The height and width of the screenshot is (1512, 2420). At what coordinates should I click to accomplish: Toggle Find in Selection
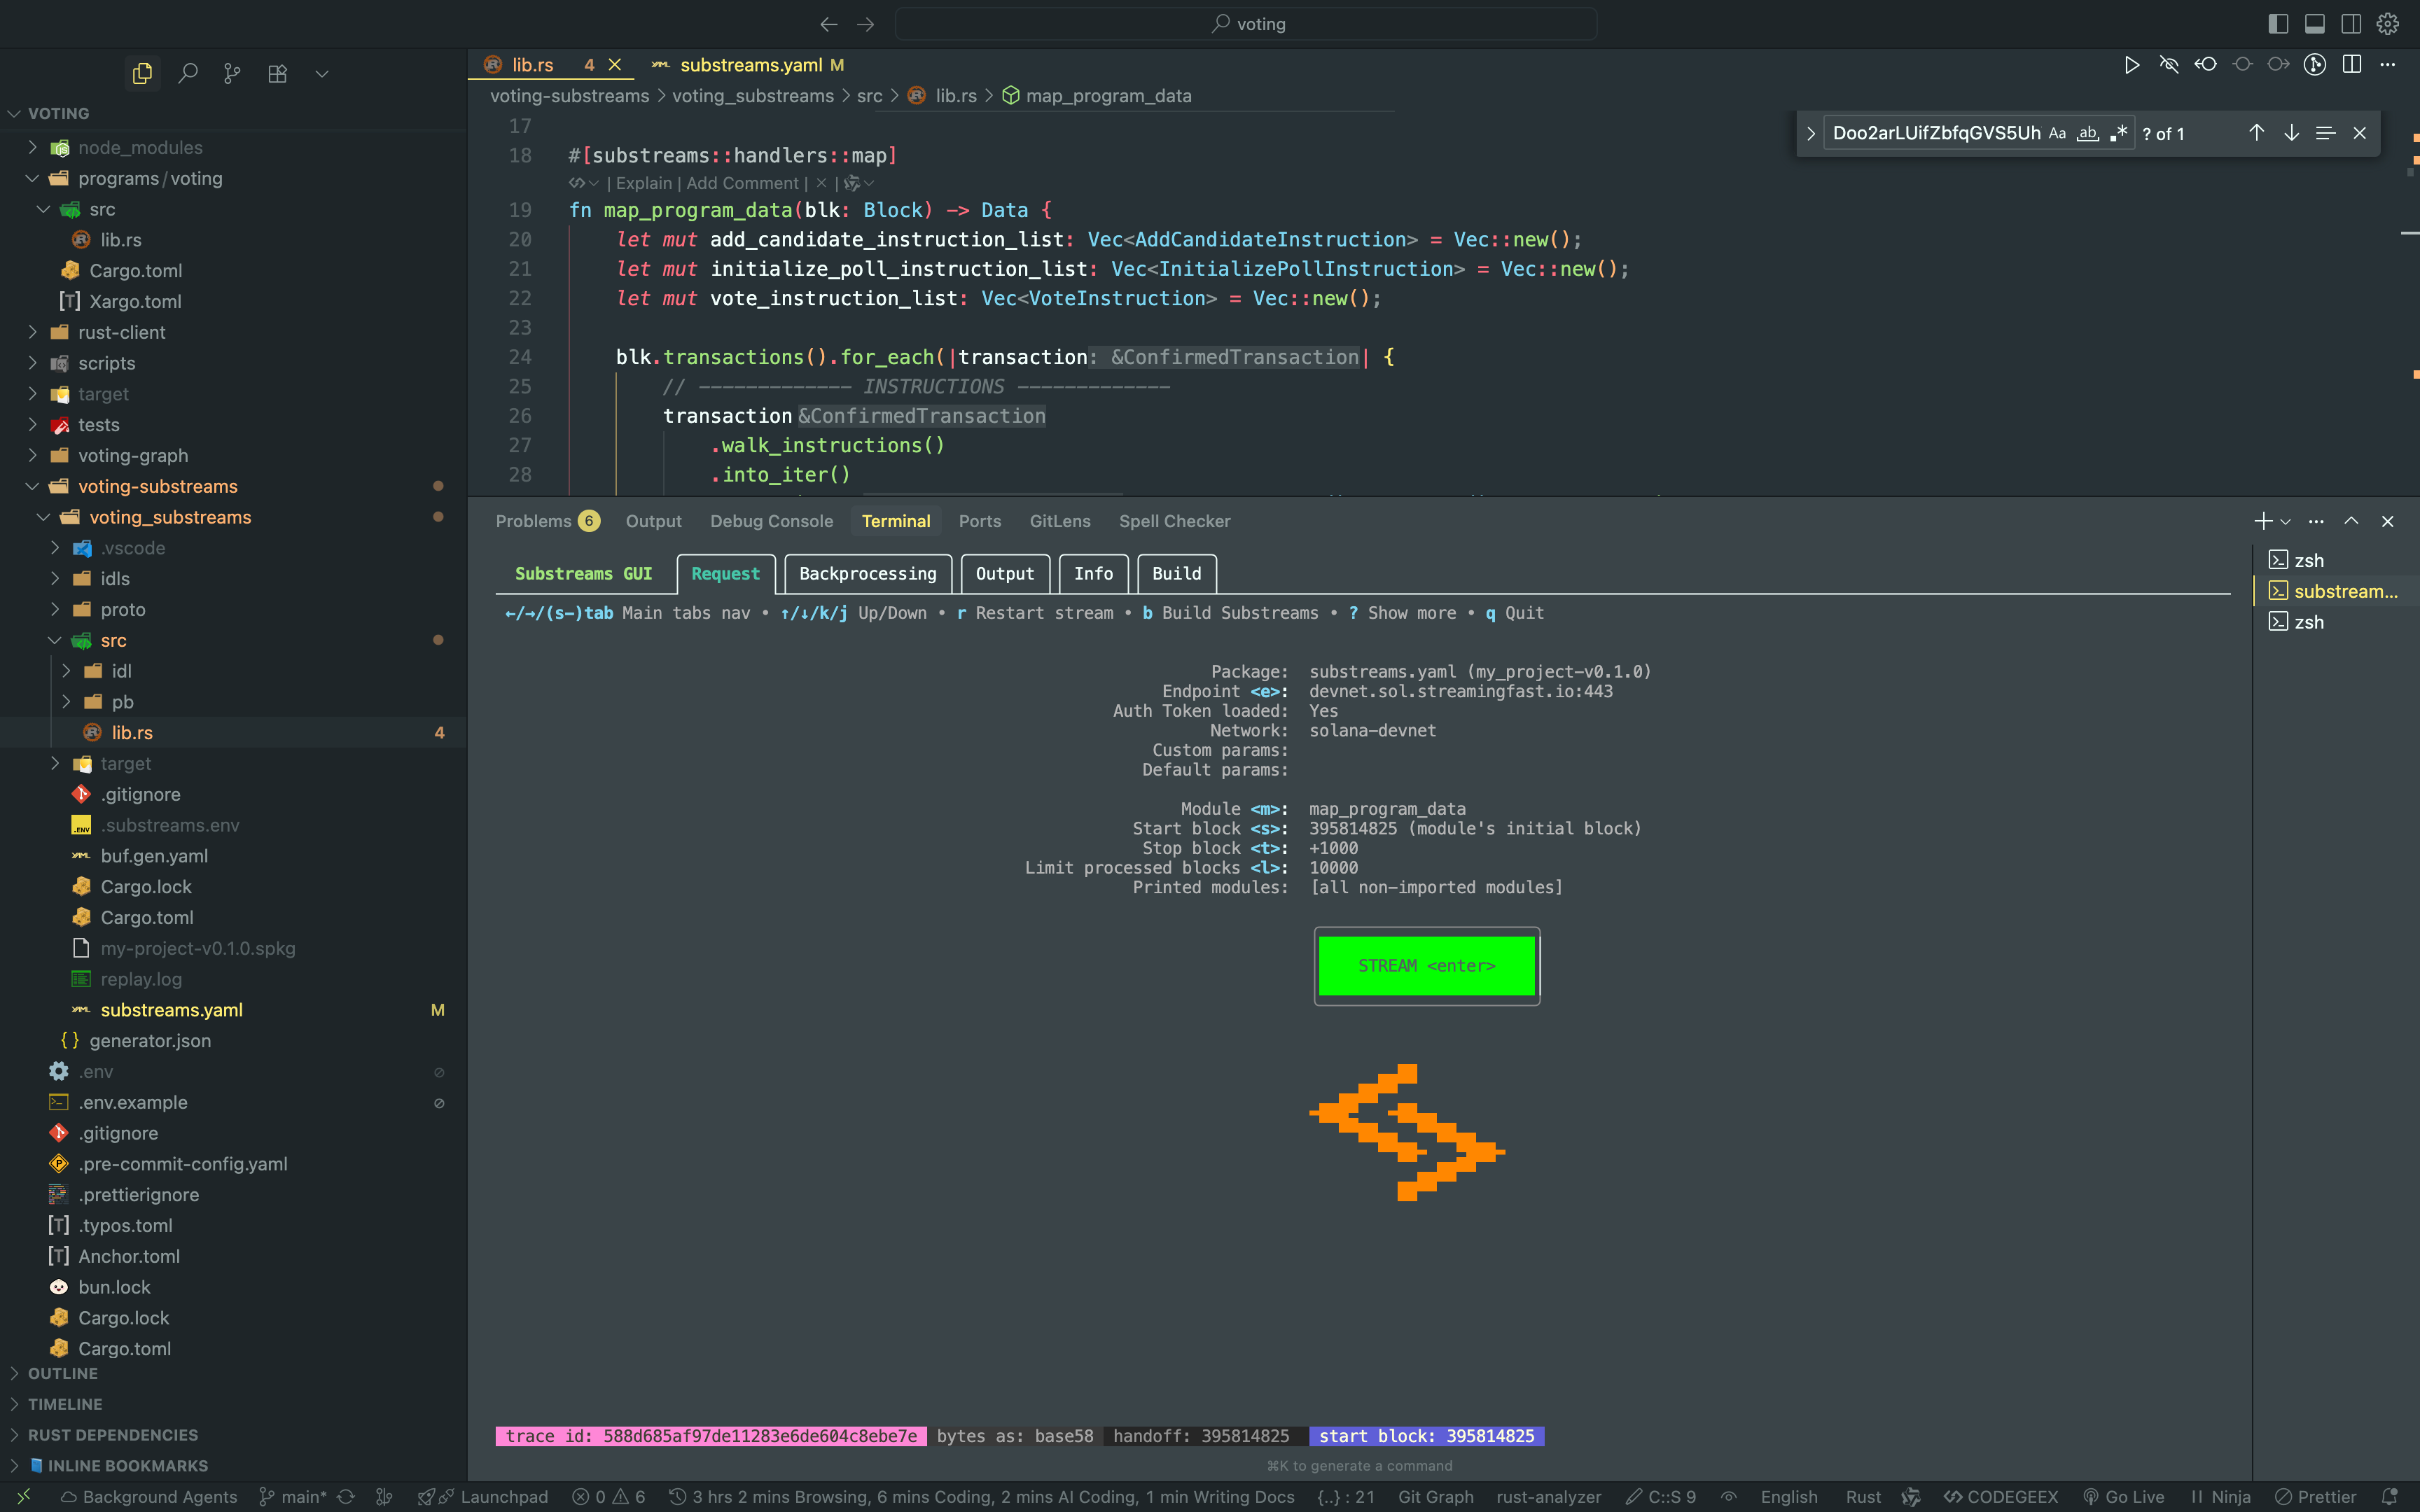(2325, 133)
